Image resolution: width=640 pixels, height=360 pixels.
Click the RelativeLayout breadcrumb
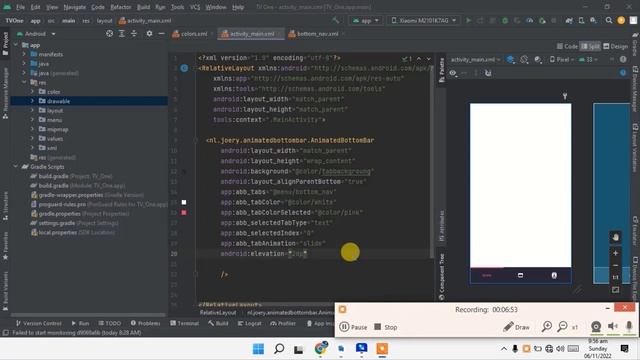coord(218,312)
